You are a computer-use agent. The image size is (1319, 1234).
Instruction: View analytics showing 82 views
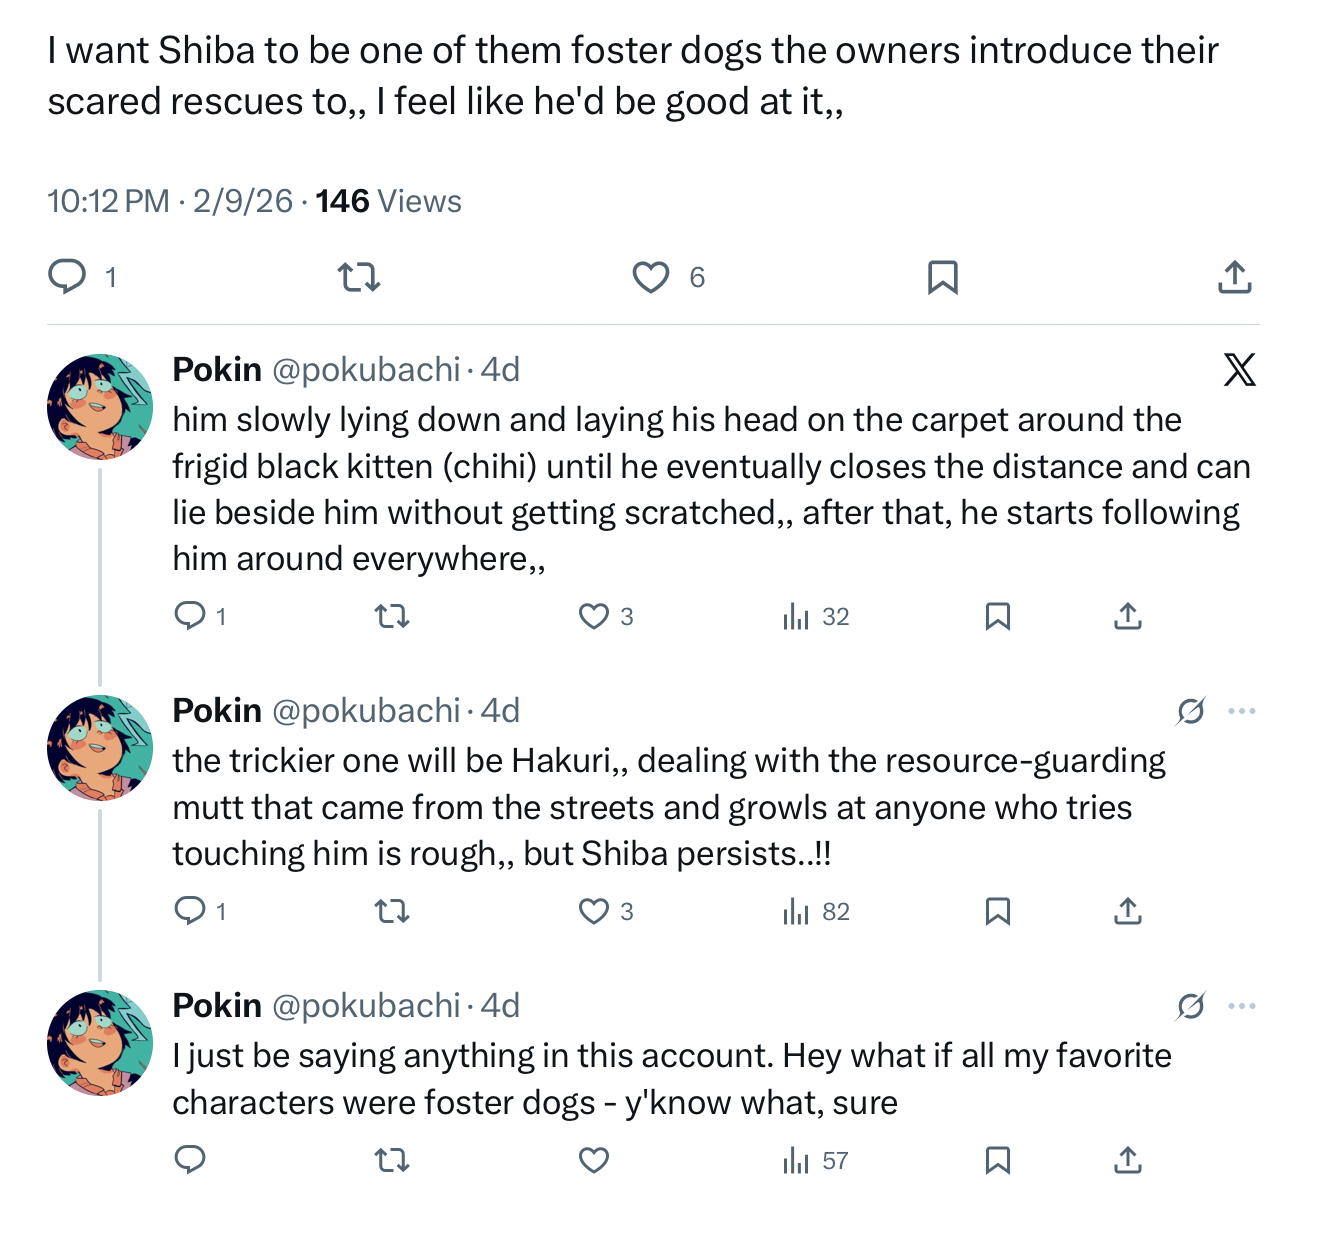coord(815,911)
